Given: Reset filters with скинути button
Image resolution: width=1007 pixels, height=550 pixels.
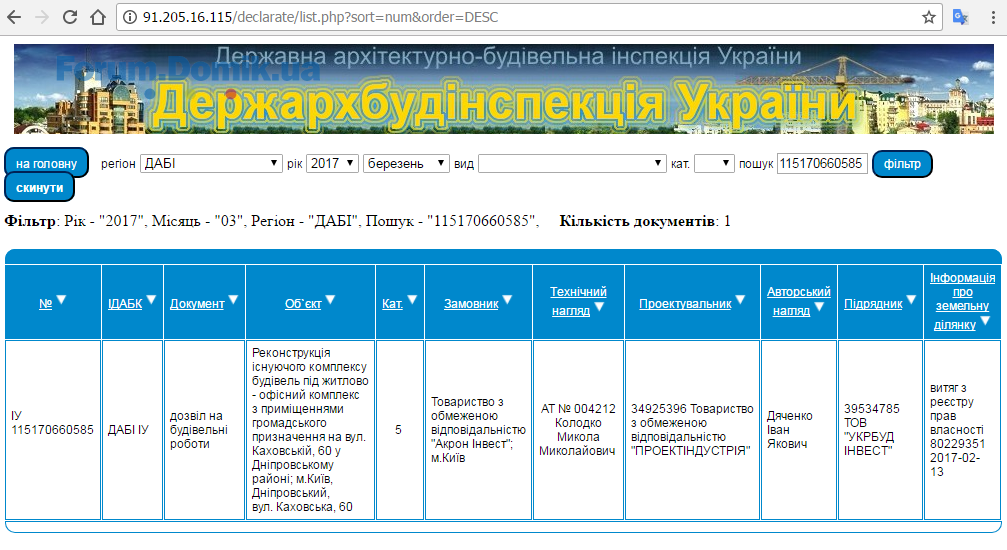Looking at the screenshot, I should pyautogui.click(x=39, y=188).
